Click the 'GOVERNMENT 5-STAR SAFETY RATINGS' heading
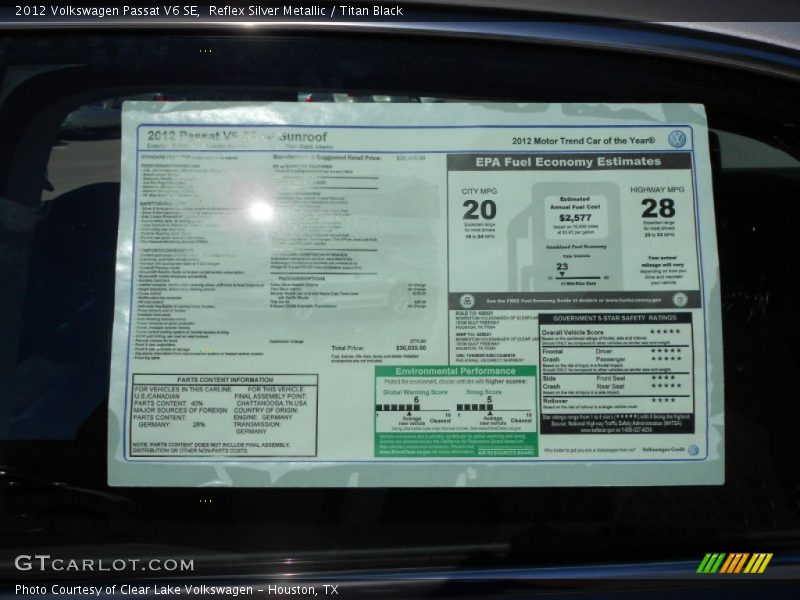 point(615,318)
